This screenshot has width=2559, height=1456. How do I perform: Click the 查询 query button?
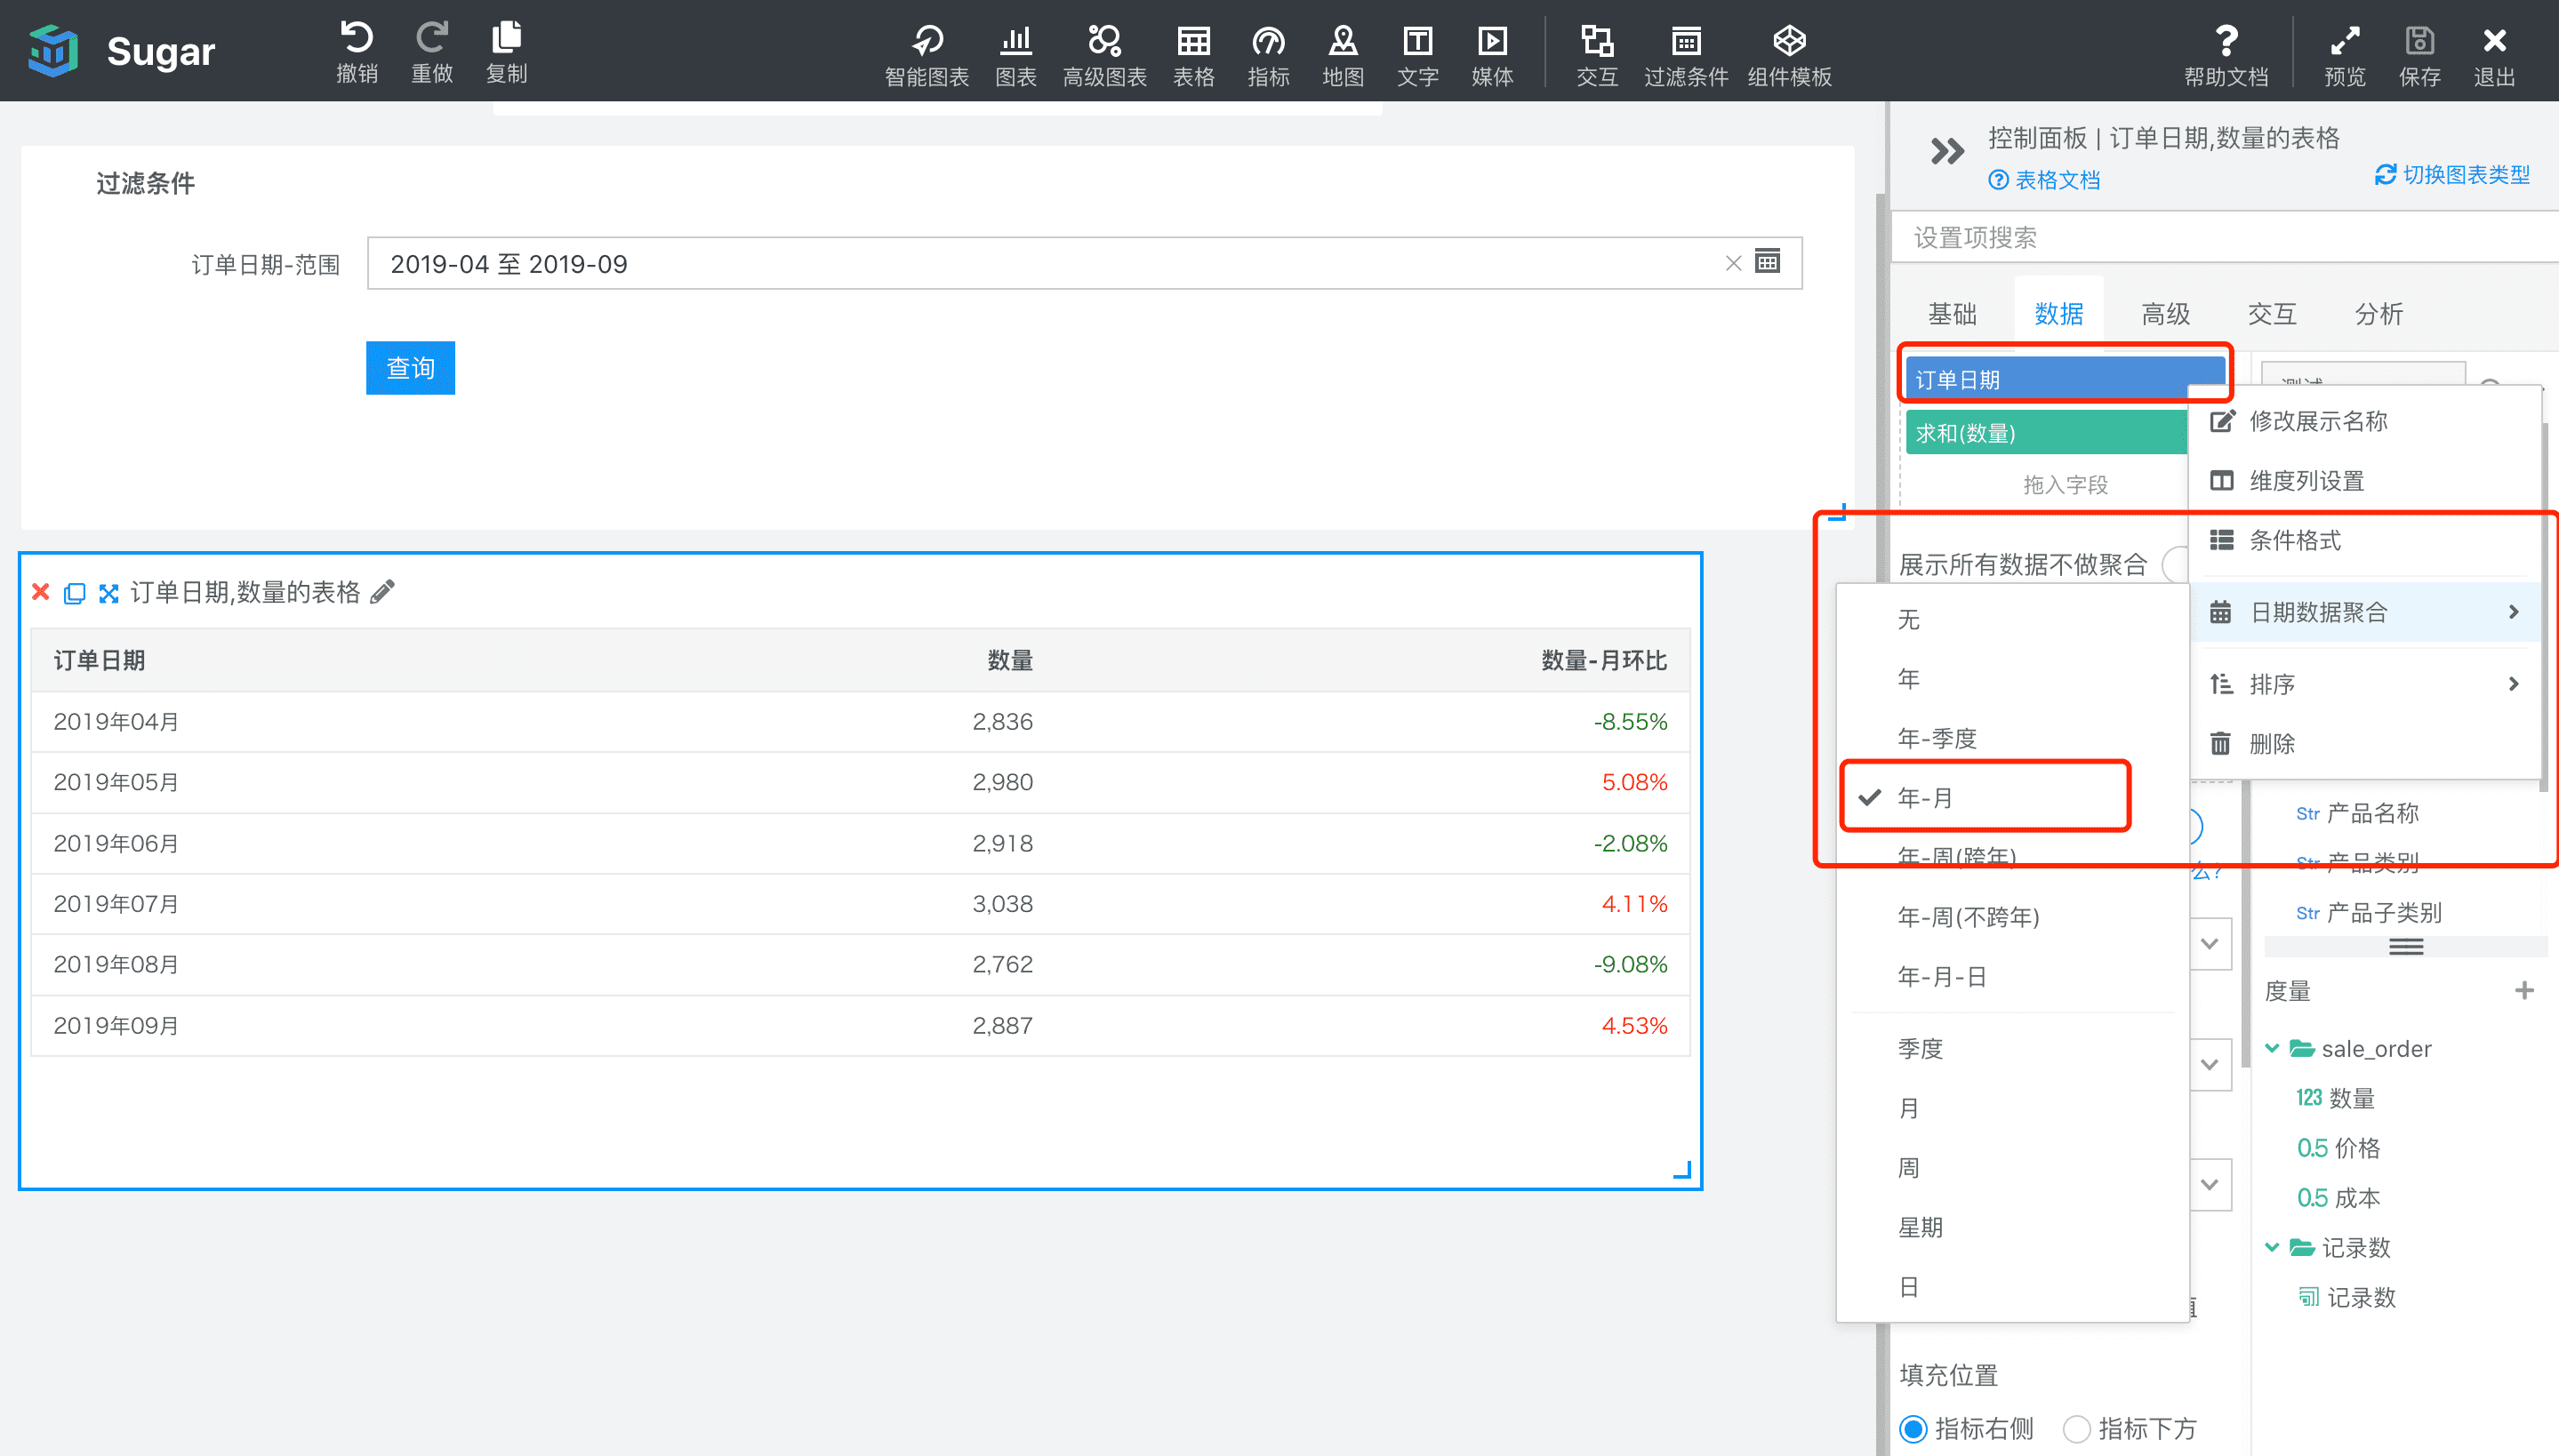pos(410,368)
